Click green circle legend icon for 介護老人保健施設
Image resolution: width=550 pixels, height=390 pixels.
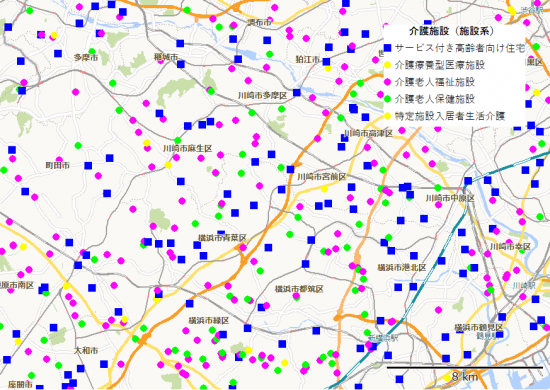pyautogui.click(x=387, y=99)
